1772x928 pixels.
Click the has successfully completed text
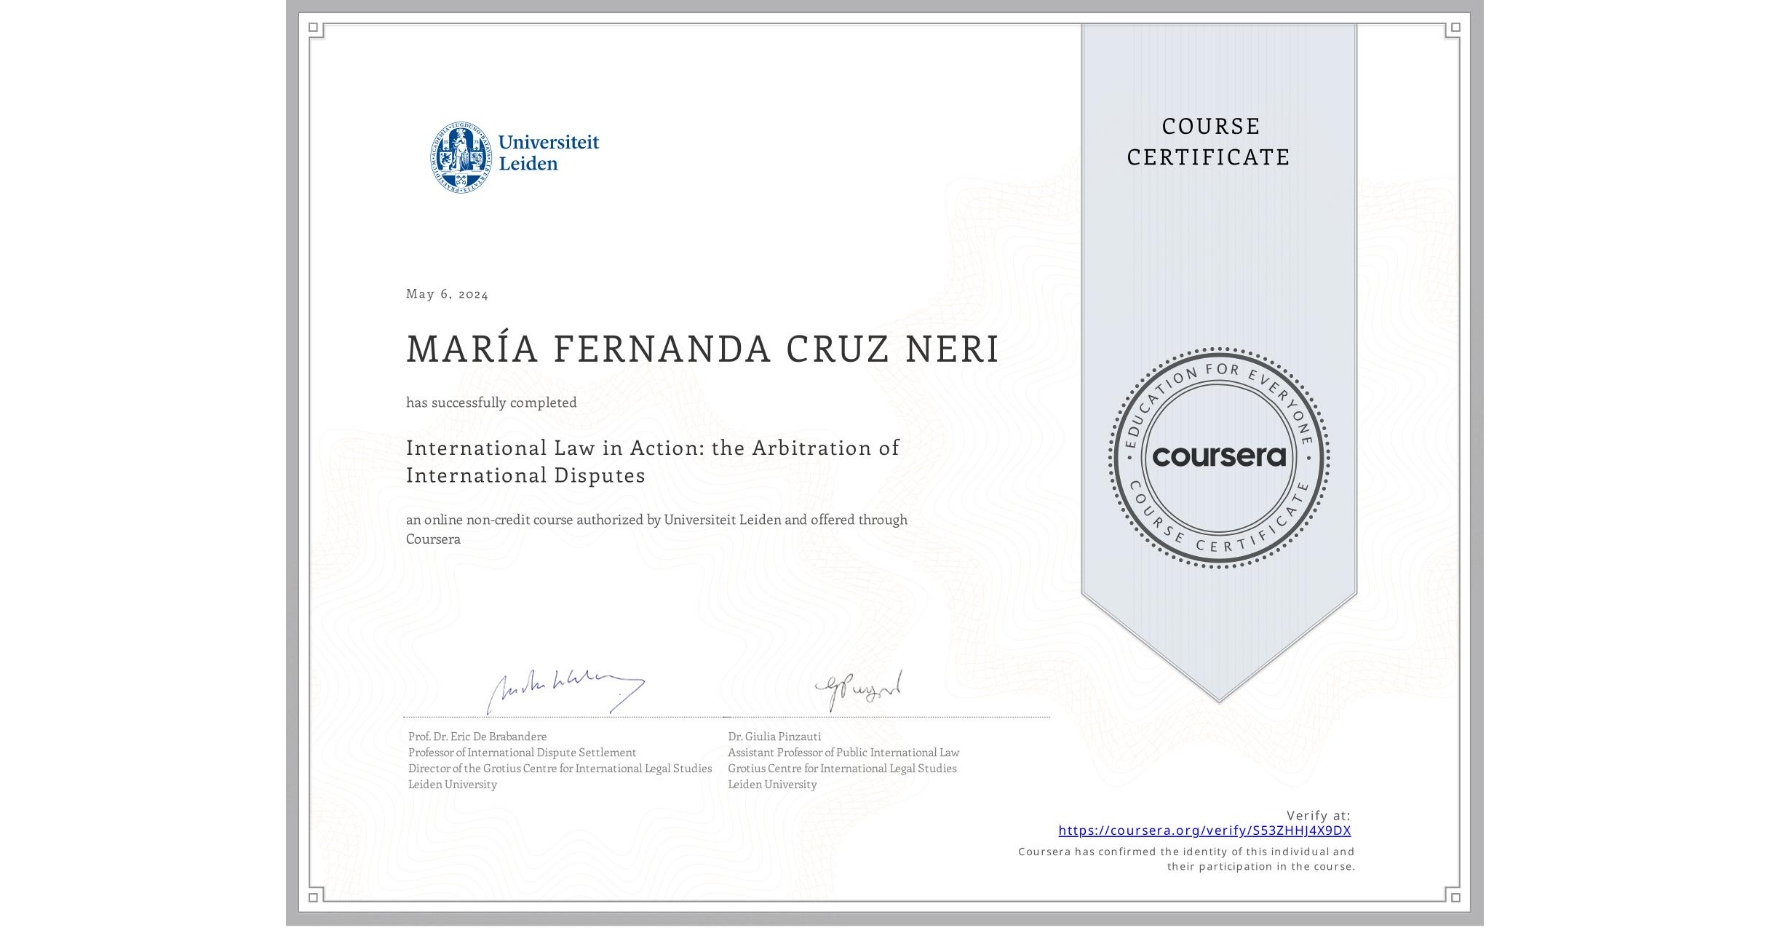tap(491, 402)
